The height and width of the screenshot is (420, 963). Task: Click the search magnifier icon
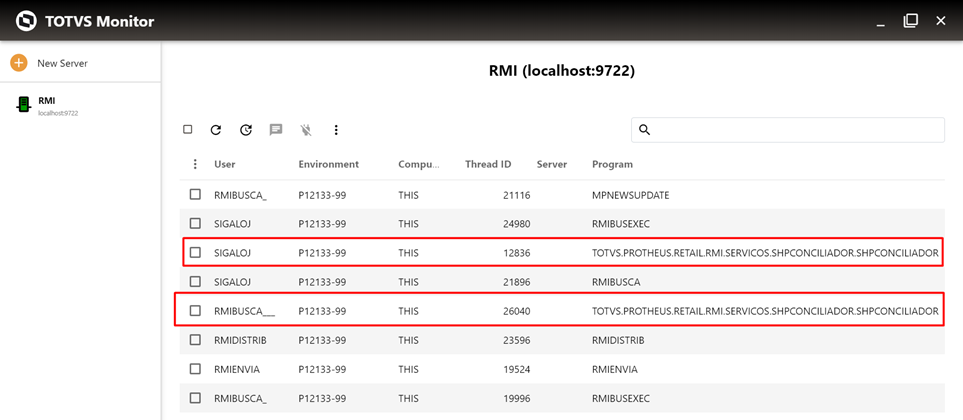(644, 130)
